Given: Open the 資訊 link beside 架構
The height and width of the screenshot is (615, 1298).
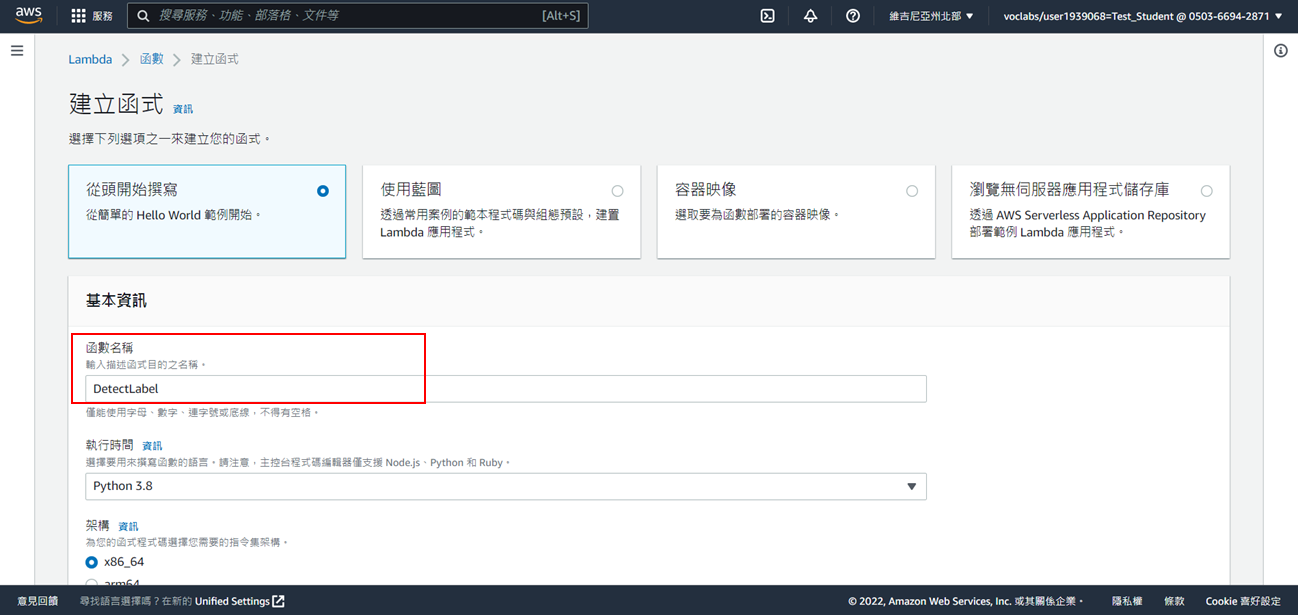Looking at the screenshot, I should (x=128, y=526).
